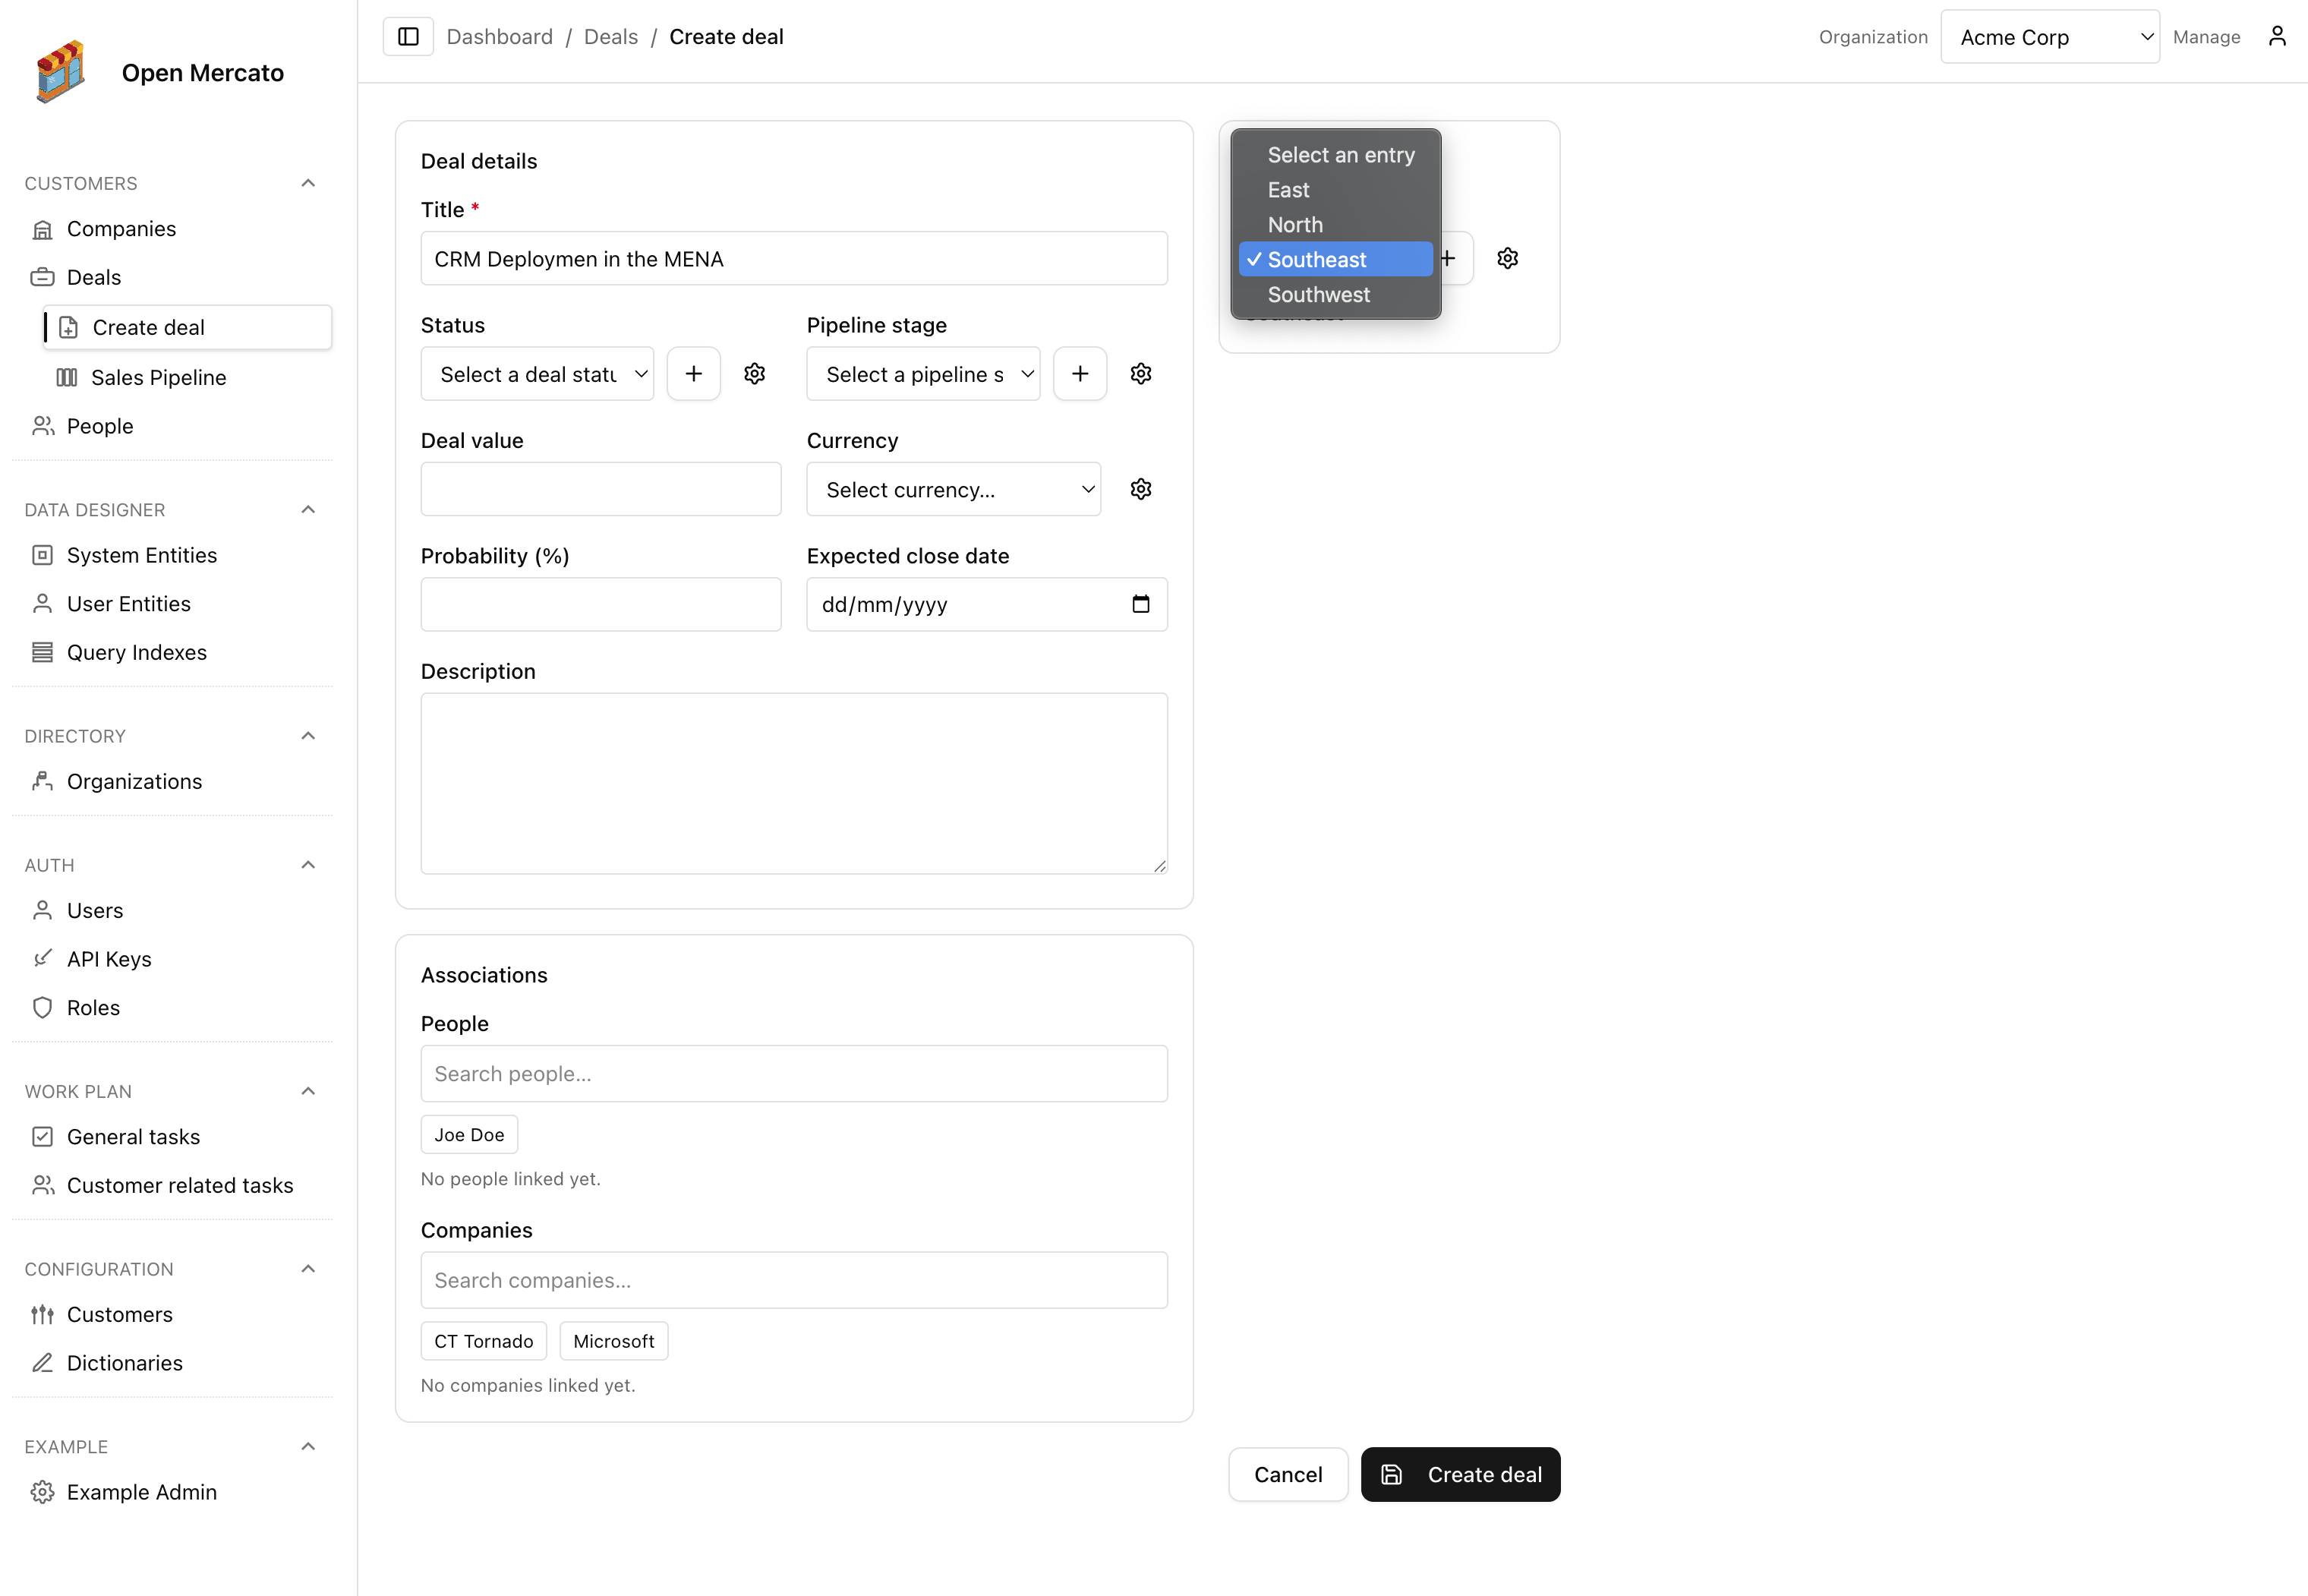Navigate to Dashboard breadcrumb link
The height and width of the screenshot is (1596, 2308).
coord(500,36)
